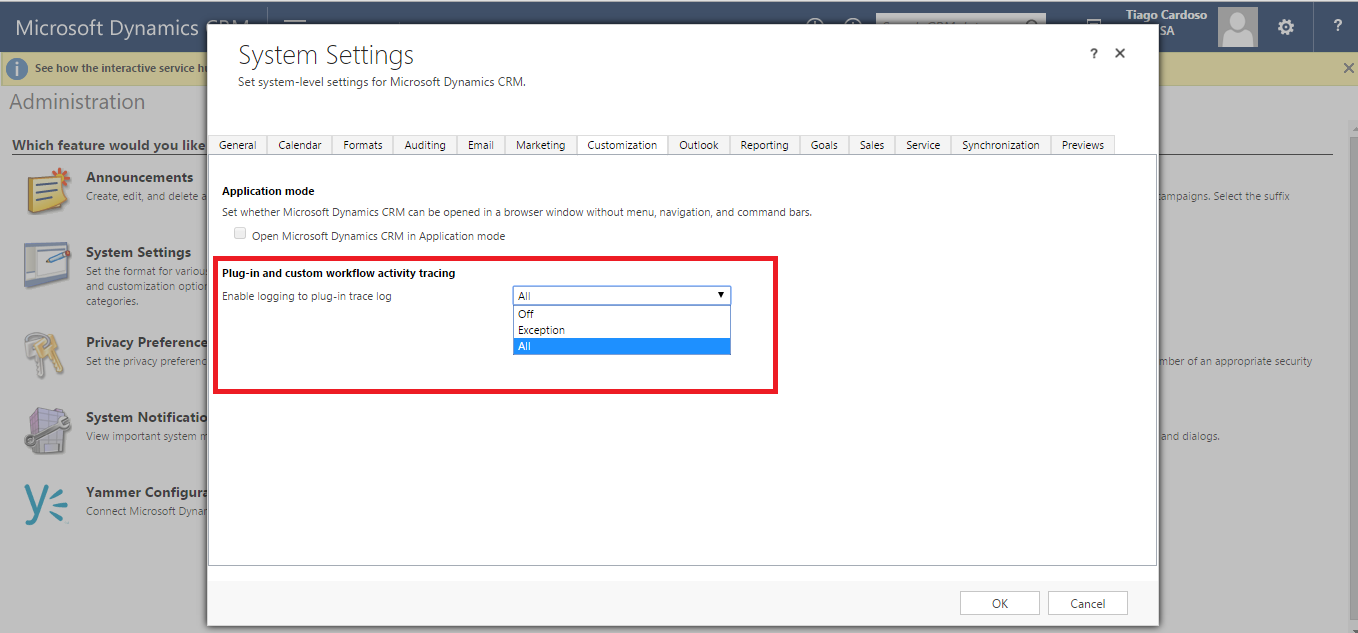Image resolution: width=1358 pixels, height=633 pixels.
Task: Click the Settings gear in the navigation bar
Action: [x=1285, y=27]
